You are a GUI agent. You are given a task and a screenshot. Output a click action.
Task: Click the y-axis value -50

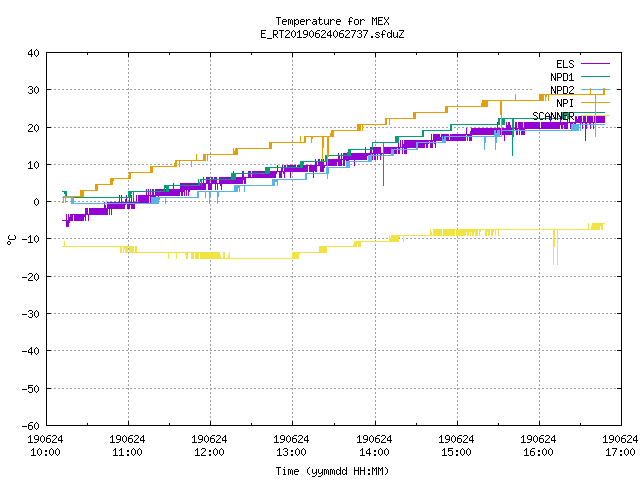[31, 389]
